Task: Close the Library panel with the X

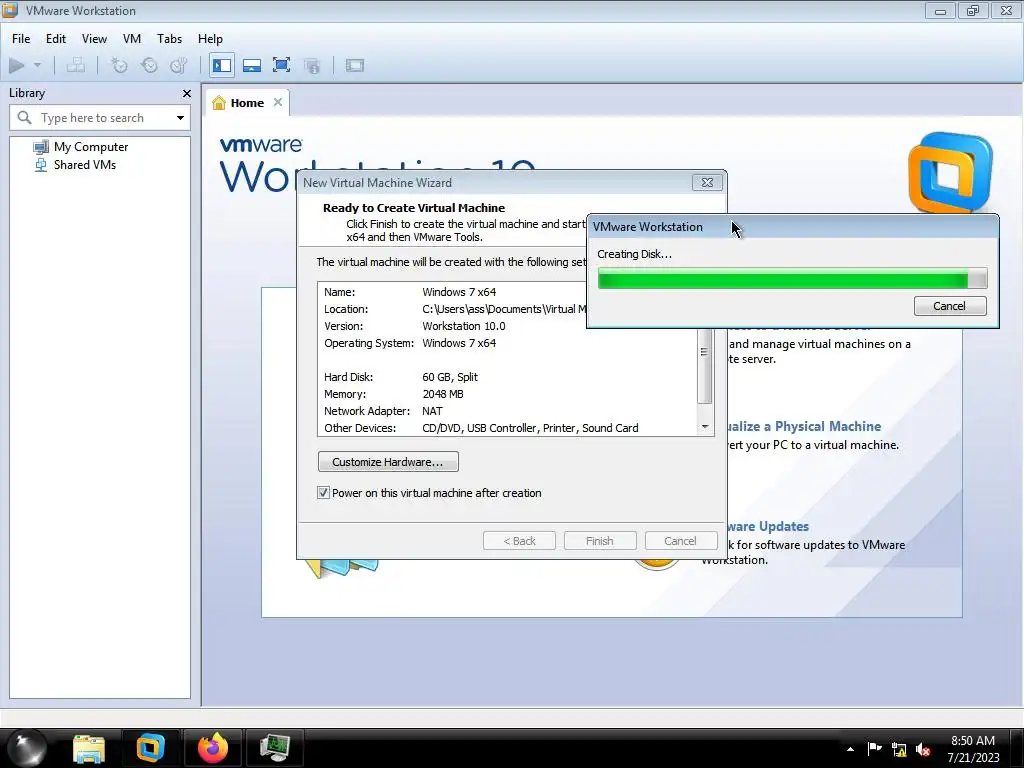Action: 187,93
